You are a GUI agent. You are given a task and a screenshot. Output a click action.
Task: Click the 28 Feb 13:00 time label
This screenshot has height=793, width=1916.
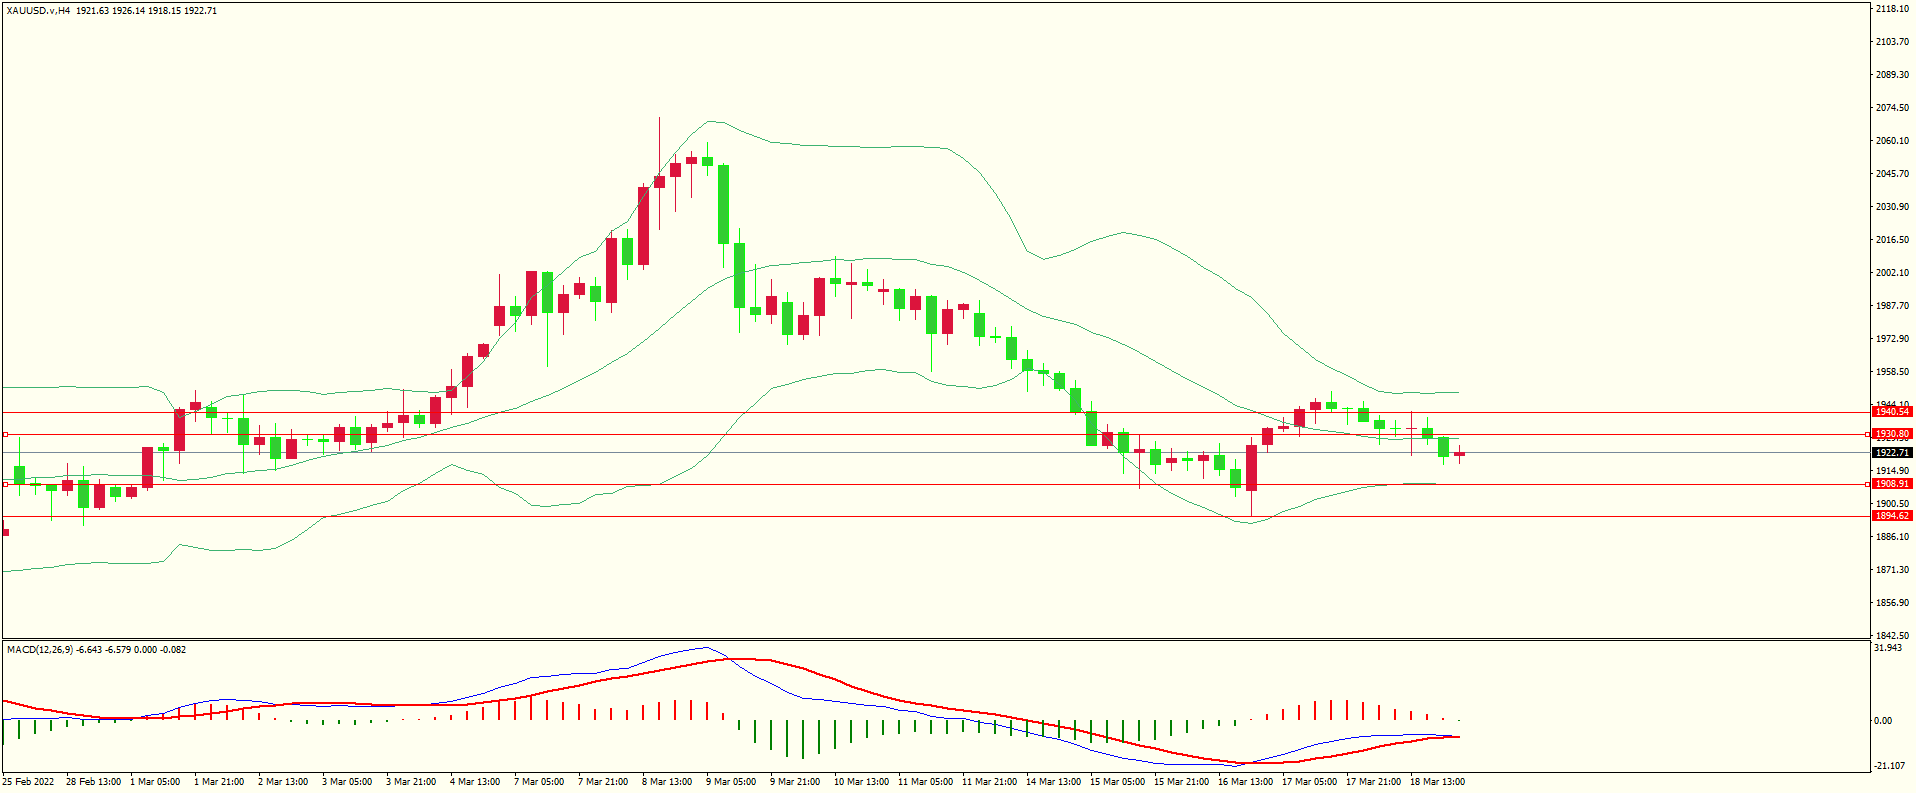click(94, 782)
